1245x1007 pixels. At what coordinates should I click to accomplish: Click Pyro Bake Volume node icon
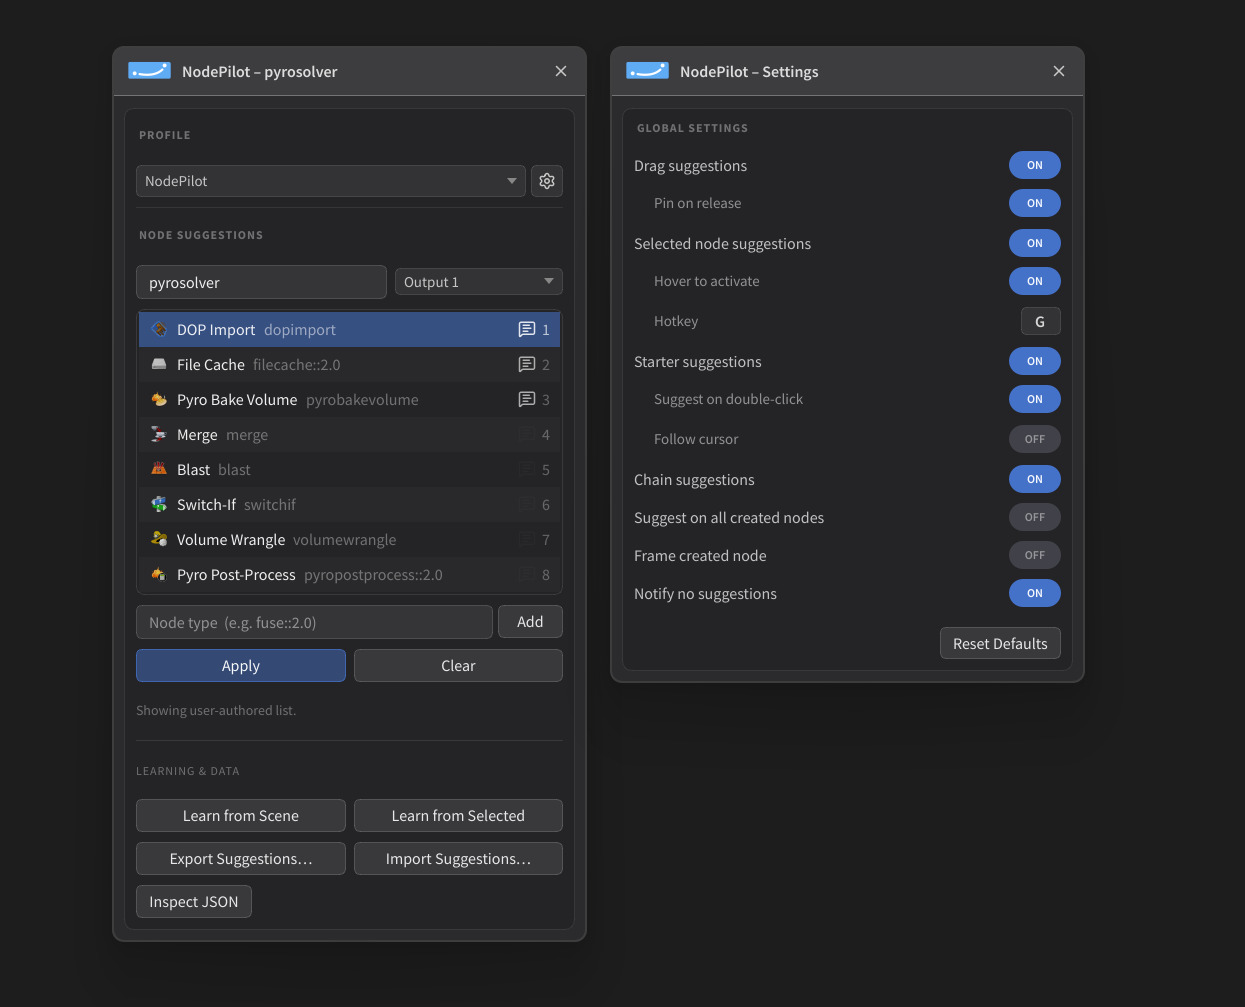159,399
